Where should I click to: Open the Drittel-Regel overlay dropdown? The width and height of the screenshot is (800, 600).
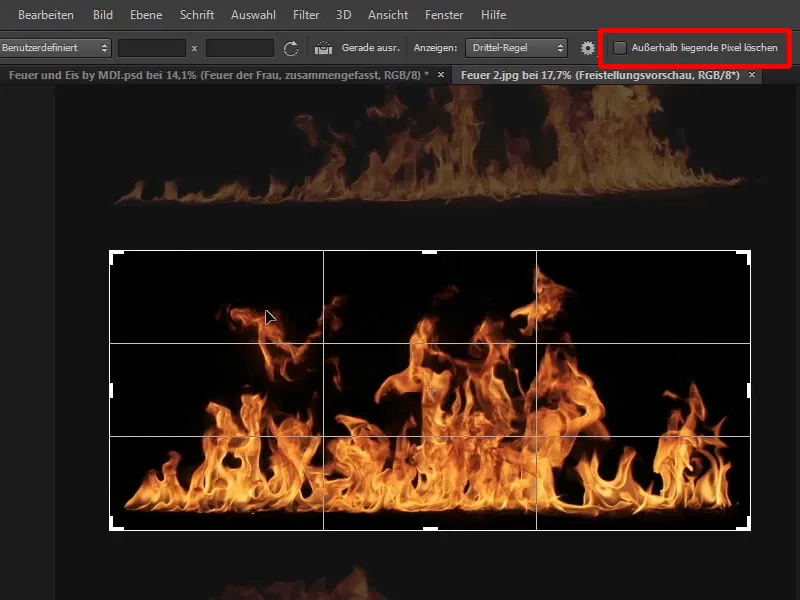516,48
